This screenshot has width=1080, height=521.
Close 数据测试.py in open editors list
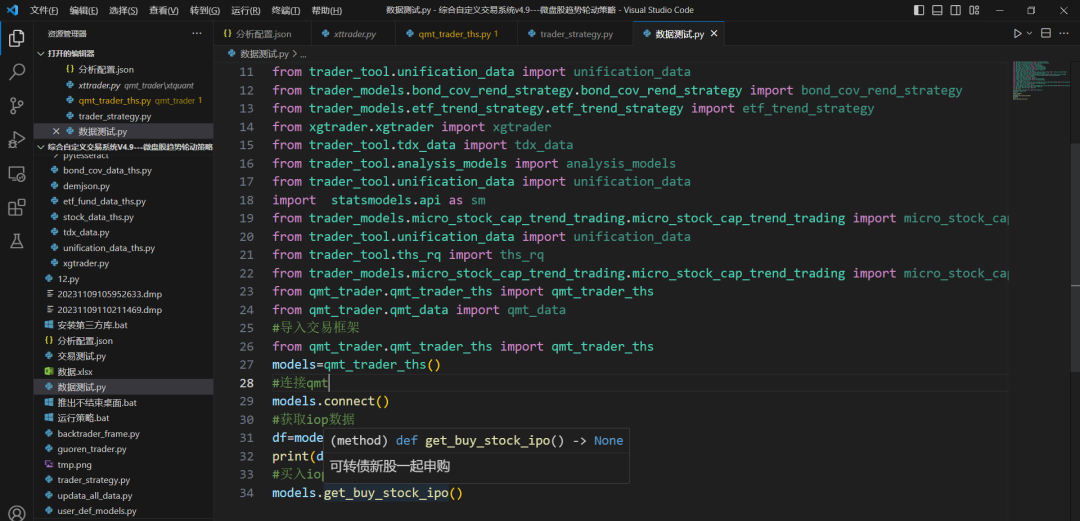pos(56,131)
